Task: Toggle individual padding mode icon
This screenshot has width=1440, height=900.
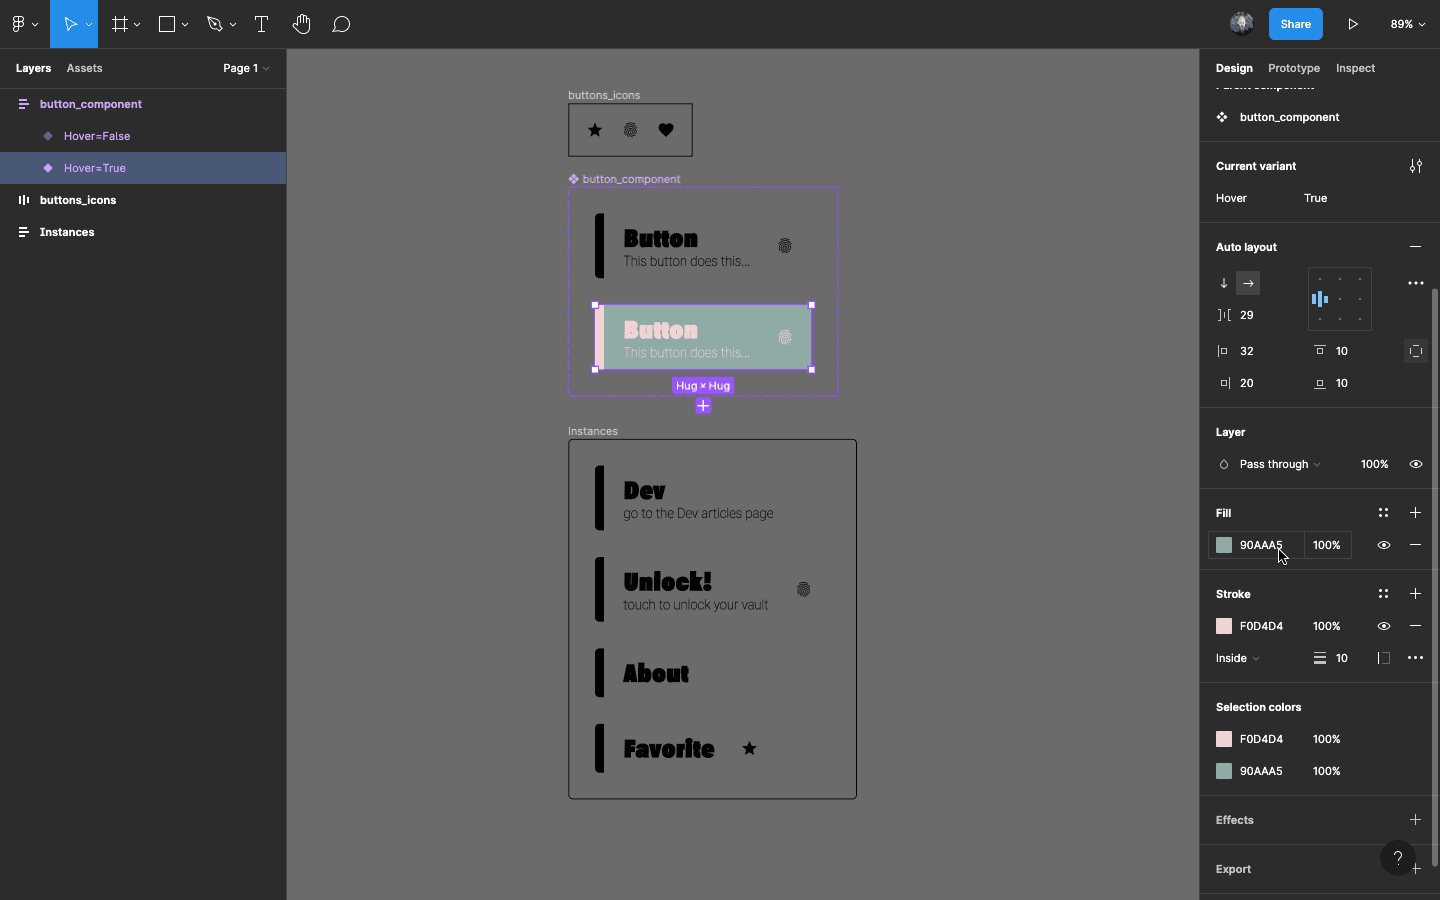Action: 1415,351
